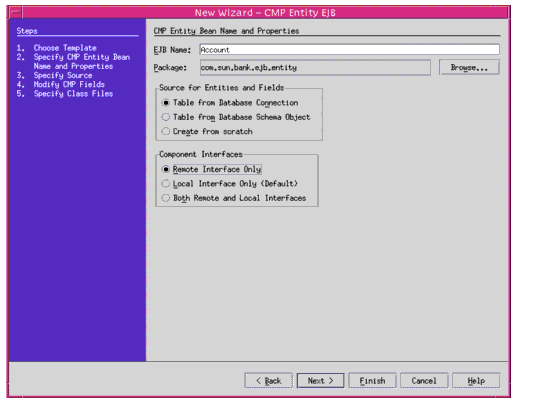Click the Finish button
The image size is (537, 400).
[372, 381]
